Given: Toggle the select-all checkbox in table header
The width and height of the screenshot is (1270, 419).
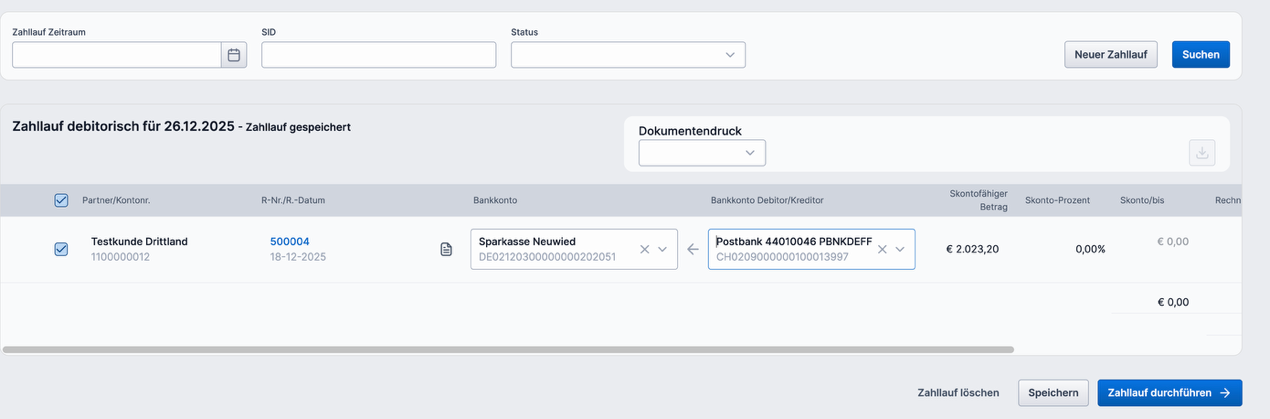Looking at the screenshot, I should click(x=61, y=200).
